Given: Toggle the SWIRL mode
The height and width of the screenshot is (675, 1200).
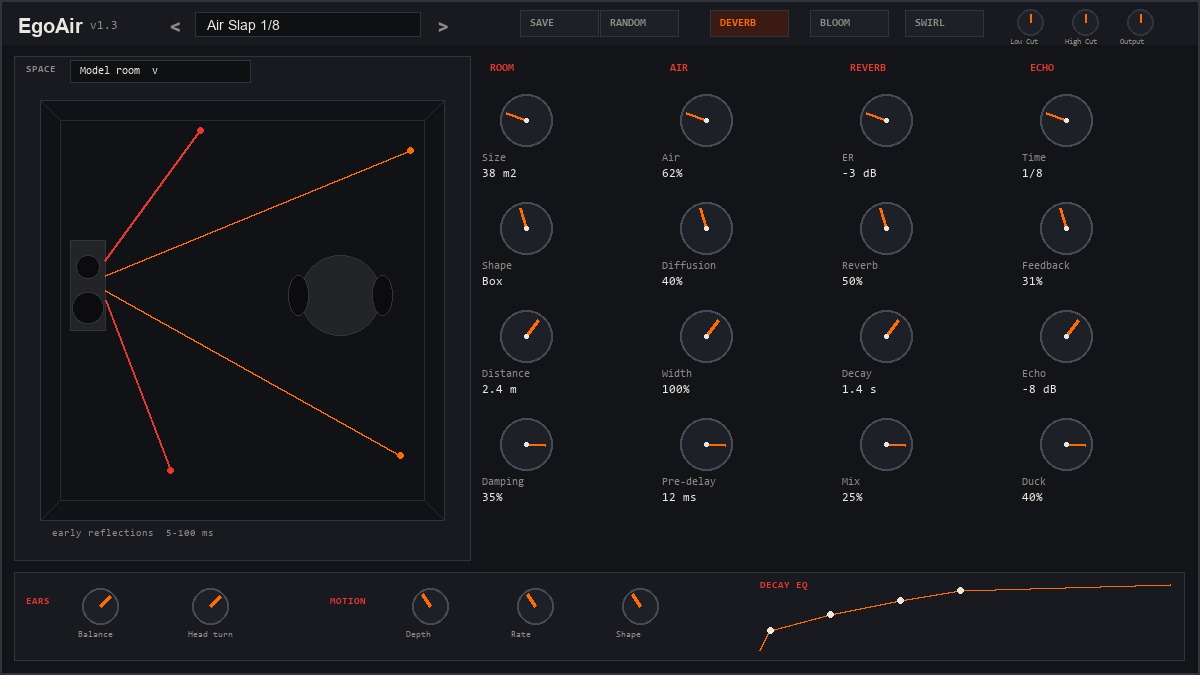Looking at the screenshot, I should (944, 23).
